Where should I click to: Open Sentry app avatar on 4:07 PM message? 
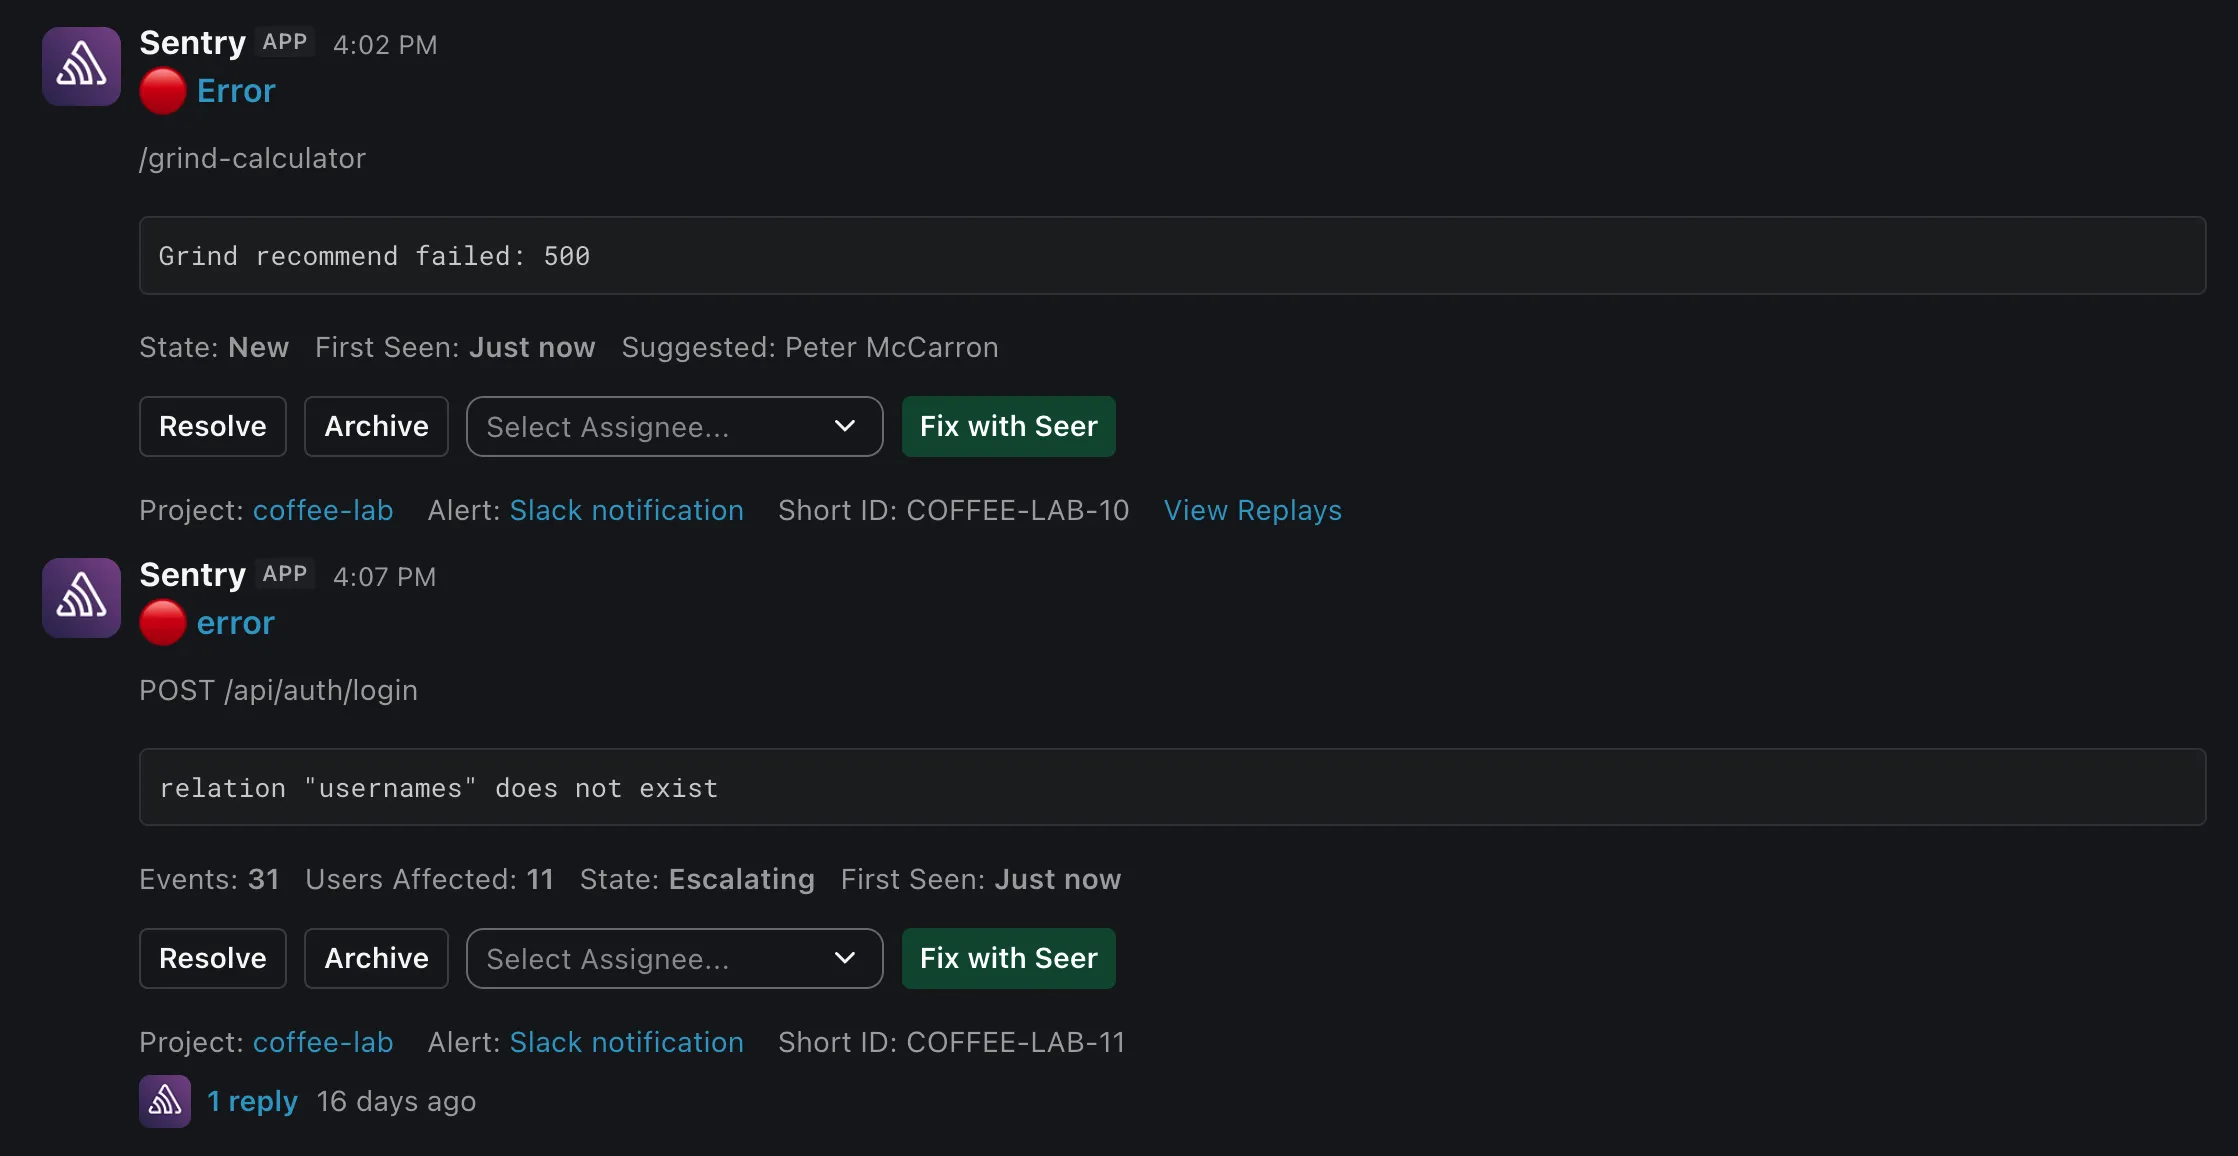[81, 598]
